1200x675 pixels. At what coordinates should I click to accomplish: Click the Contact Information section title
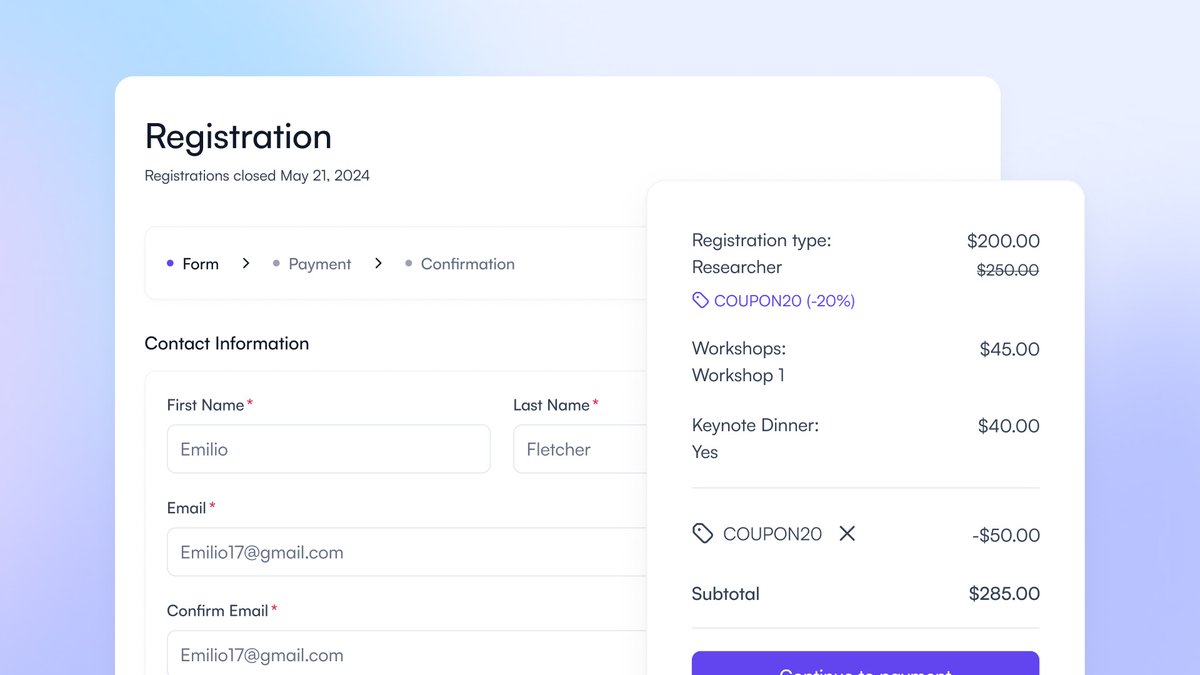click(227, 343)
